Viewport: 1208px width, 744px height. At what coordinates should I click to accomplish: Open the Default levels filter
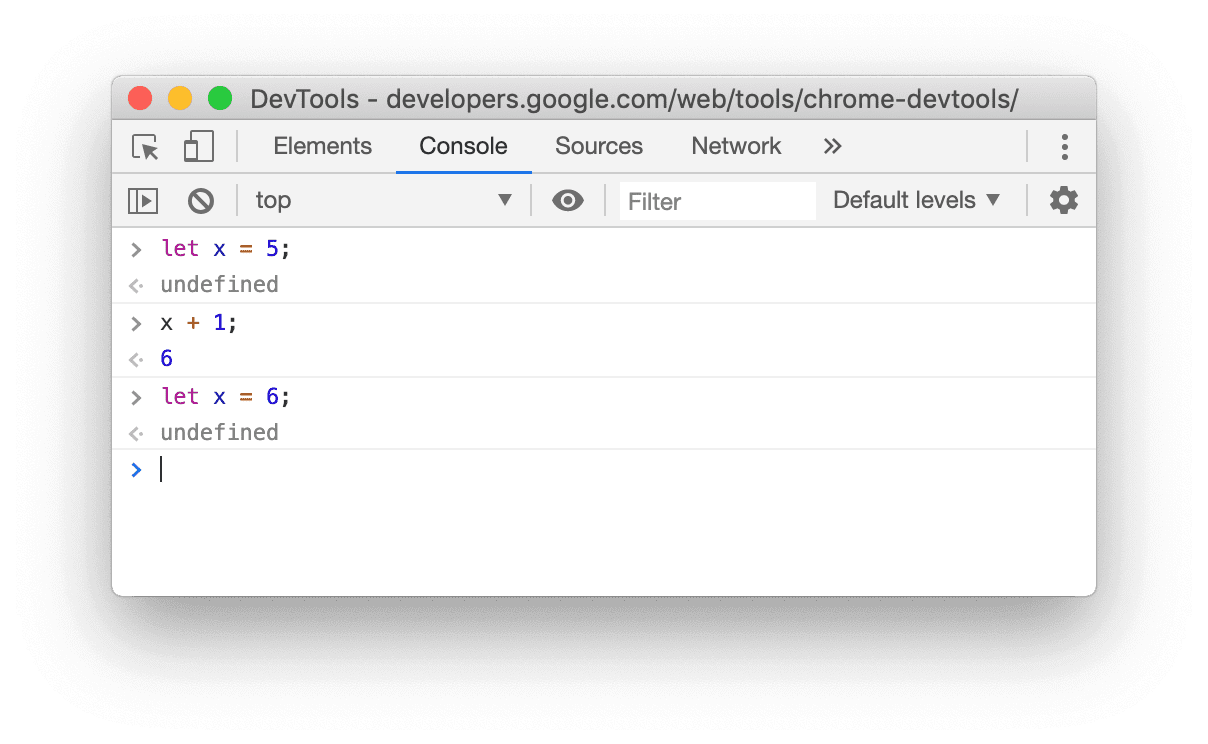(913, 200)
